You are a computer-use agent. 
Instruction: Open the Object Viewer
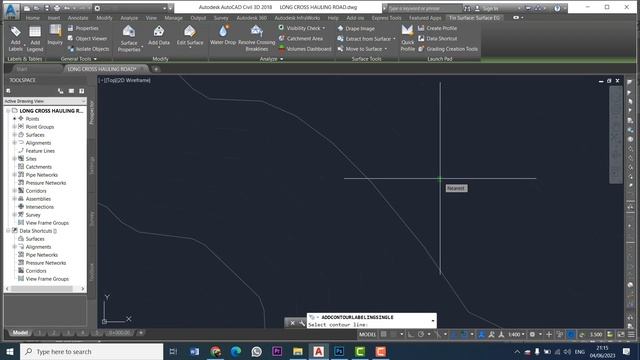click(87, 38)
